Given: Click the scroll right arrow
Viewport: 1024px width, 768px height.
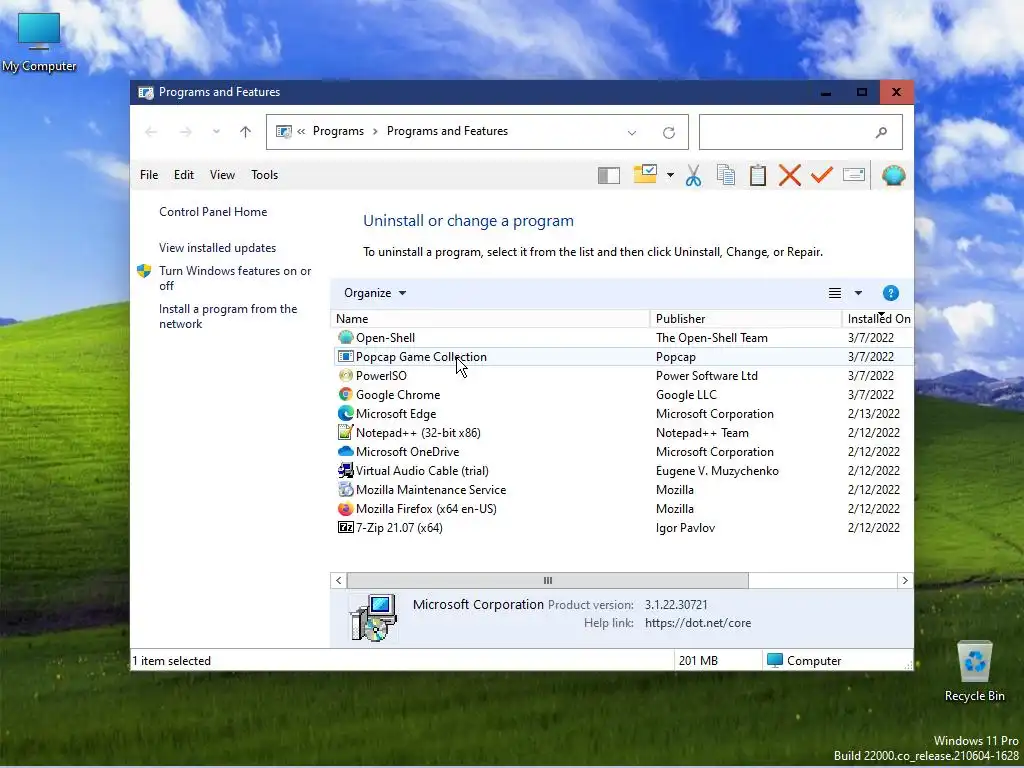Looking at the screenshot, I should click(904, 581).
